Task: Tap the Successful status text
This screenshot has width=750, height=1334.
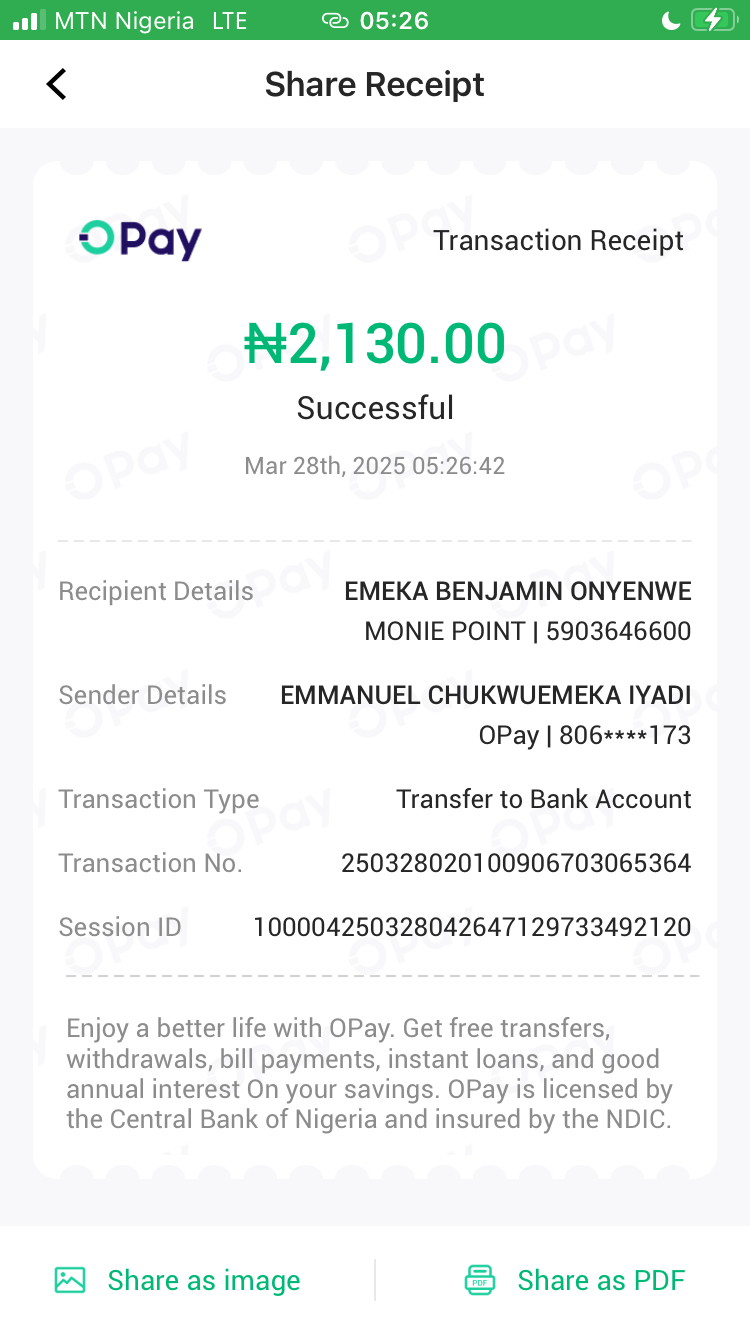Action: tap(375, 408)
